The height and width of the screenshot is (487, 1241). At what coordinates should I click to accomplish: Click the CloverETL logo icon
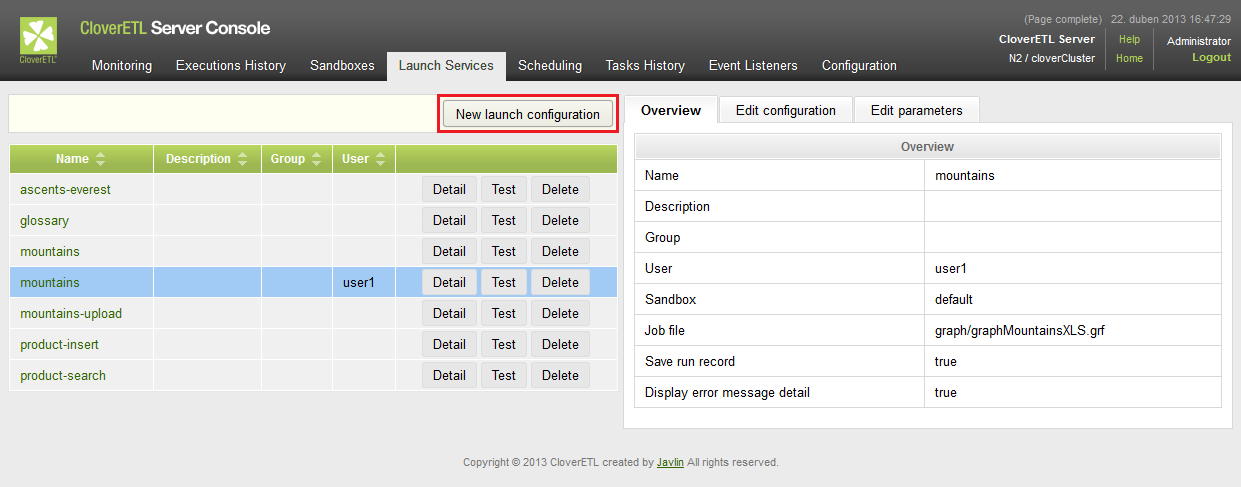tap(39, 40)
